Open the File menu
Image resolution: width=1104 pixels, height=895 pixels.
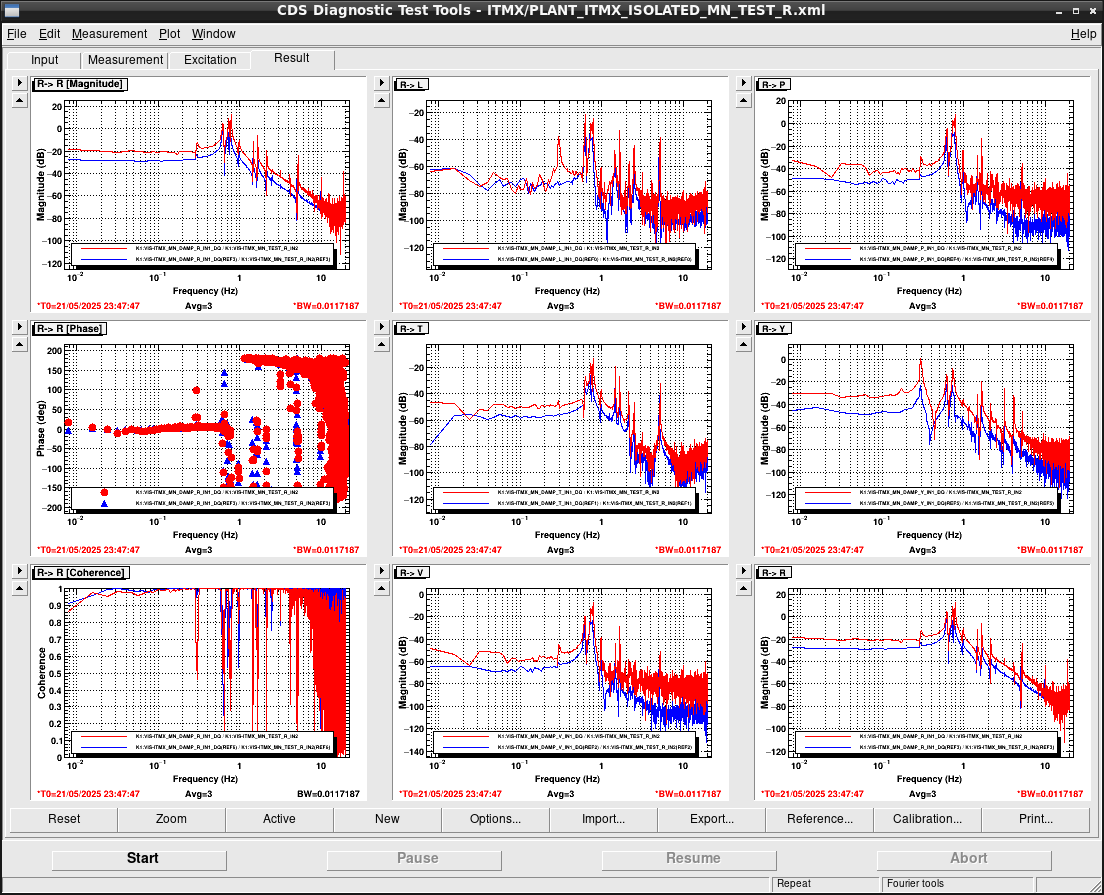(x=16, y=34)
